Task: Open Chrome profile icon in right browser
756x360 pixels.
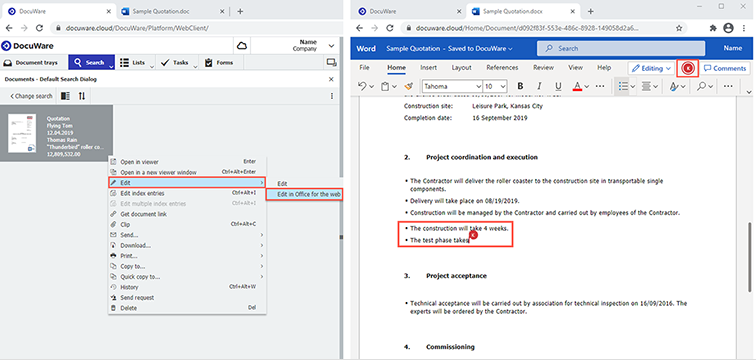Action: pos(729,28)
